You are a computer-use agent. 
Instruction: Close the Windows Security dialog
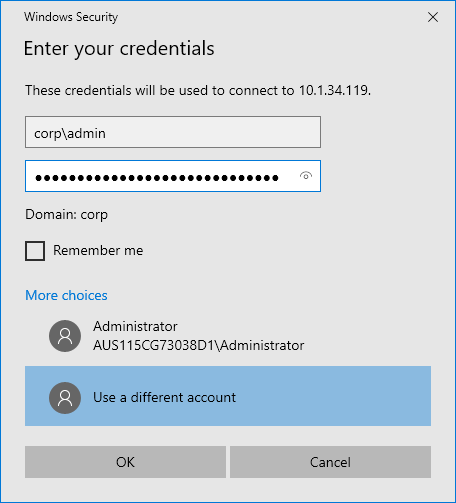(433, 17)
